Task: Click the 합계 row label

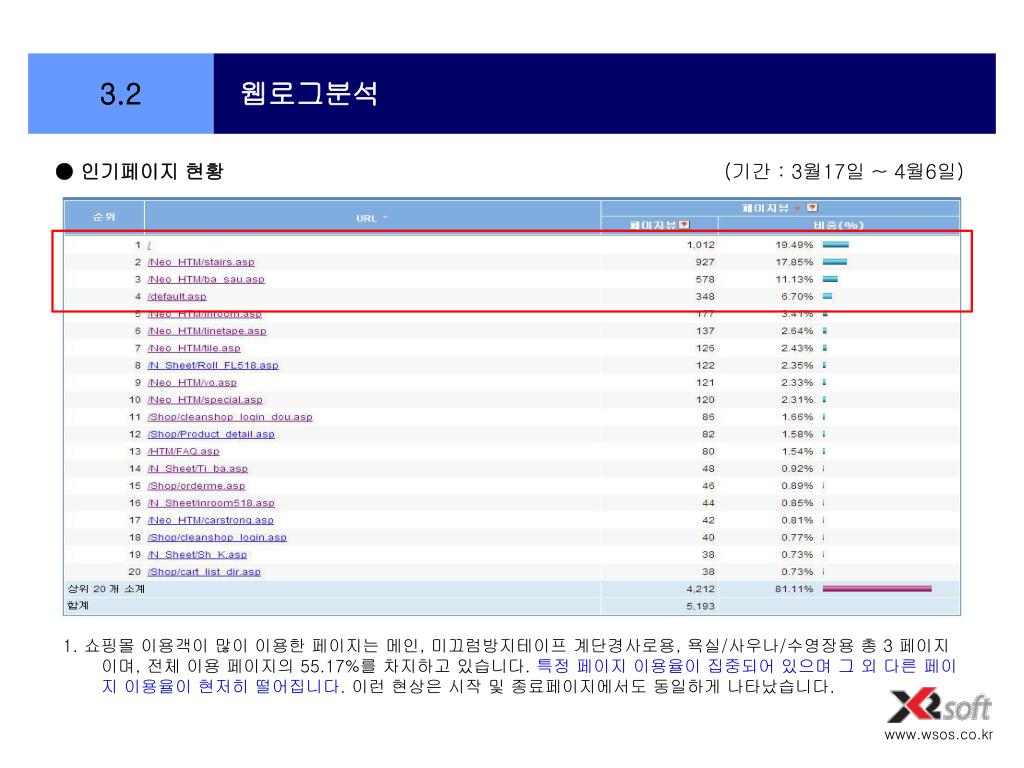Action: tap(78, 605)
